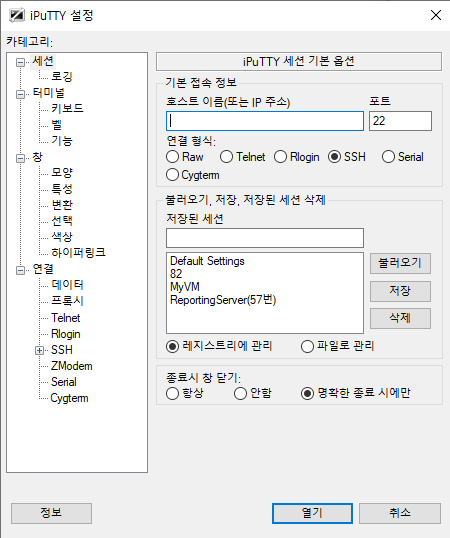Set close window on exit to 안함
450x538 pixels.
(x=253, y=393)
